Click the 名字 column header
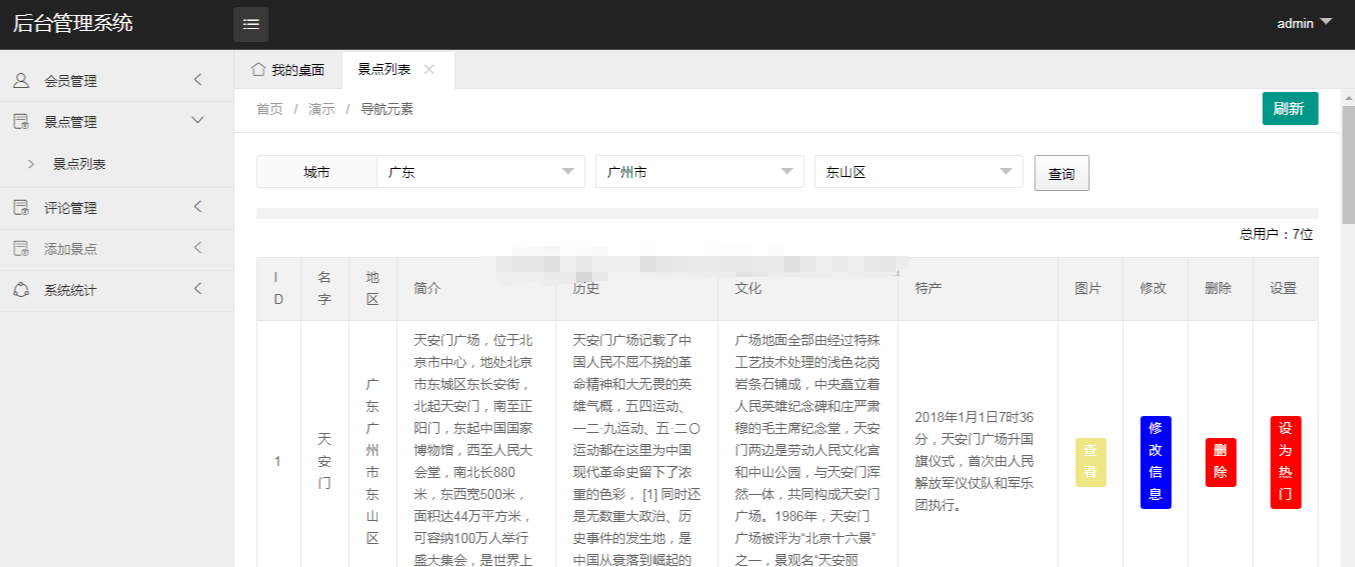The height and width of the screenshot is (567, 1355). pyautogui.click(x=324, y=288)
